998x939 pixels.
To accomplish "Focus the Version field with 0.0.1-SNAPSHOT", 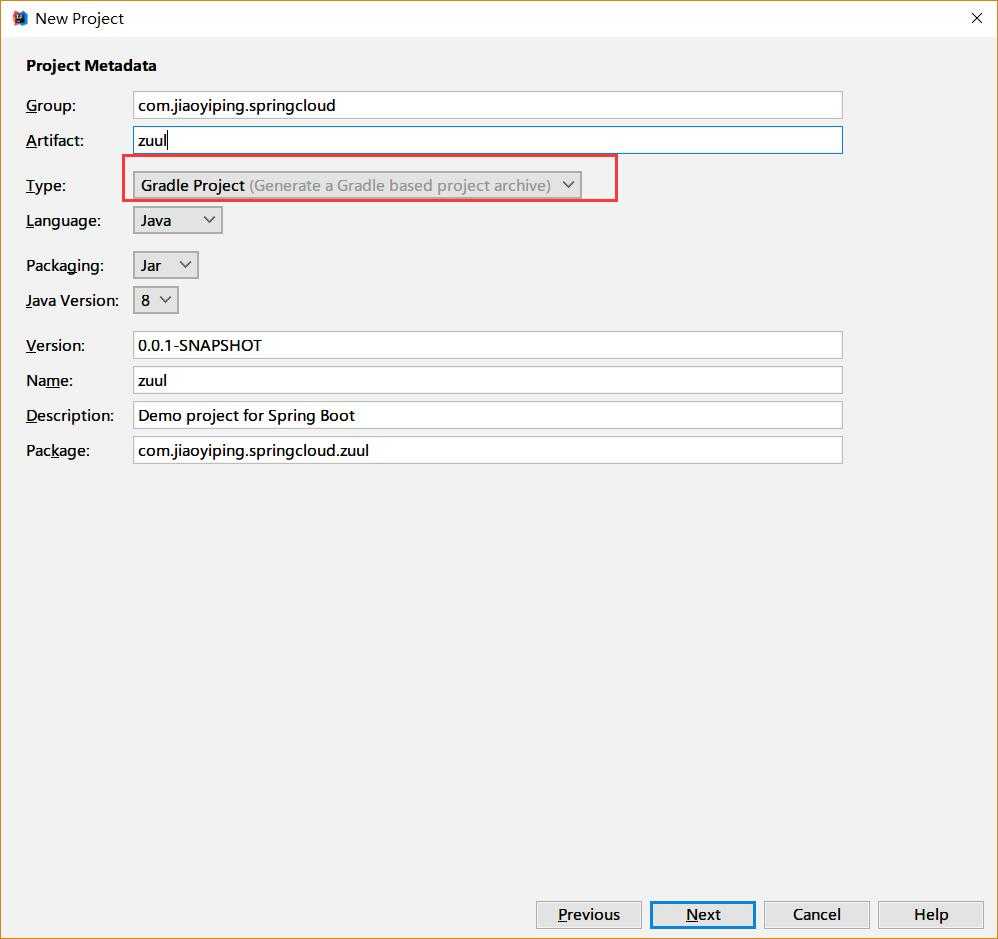I will [488, 345].
